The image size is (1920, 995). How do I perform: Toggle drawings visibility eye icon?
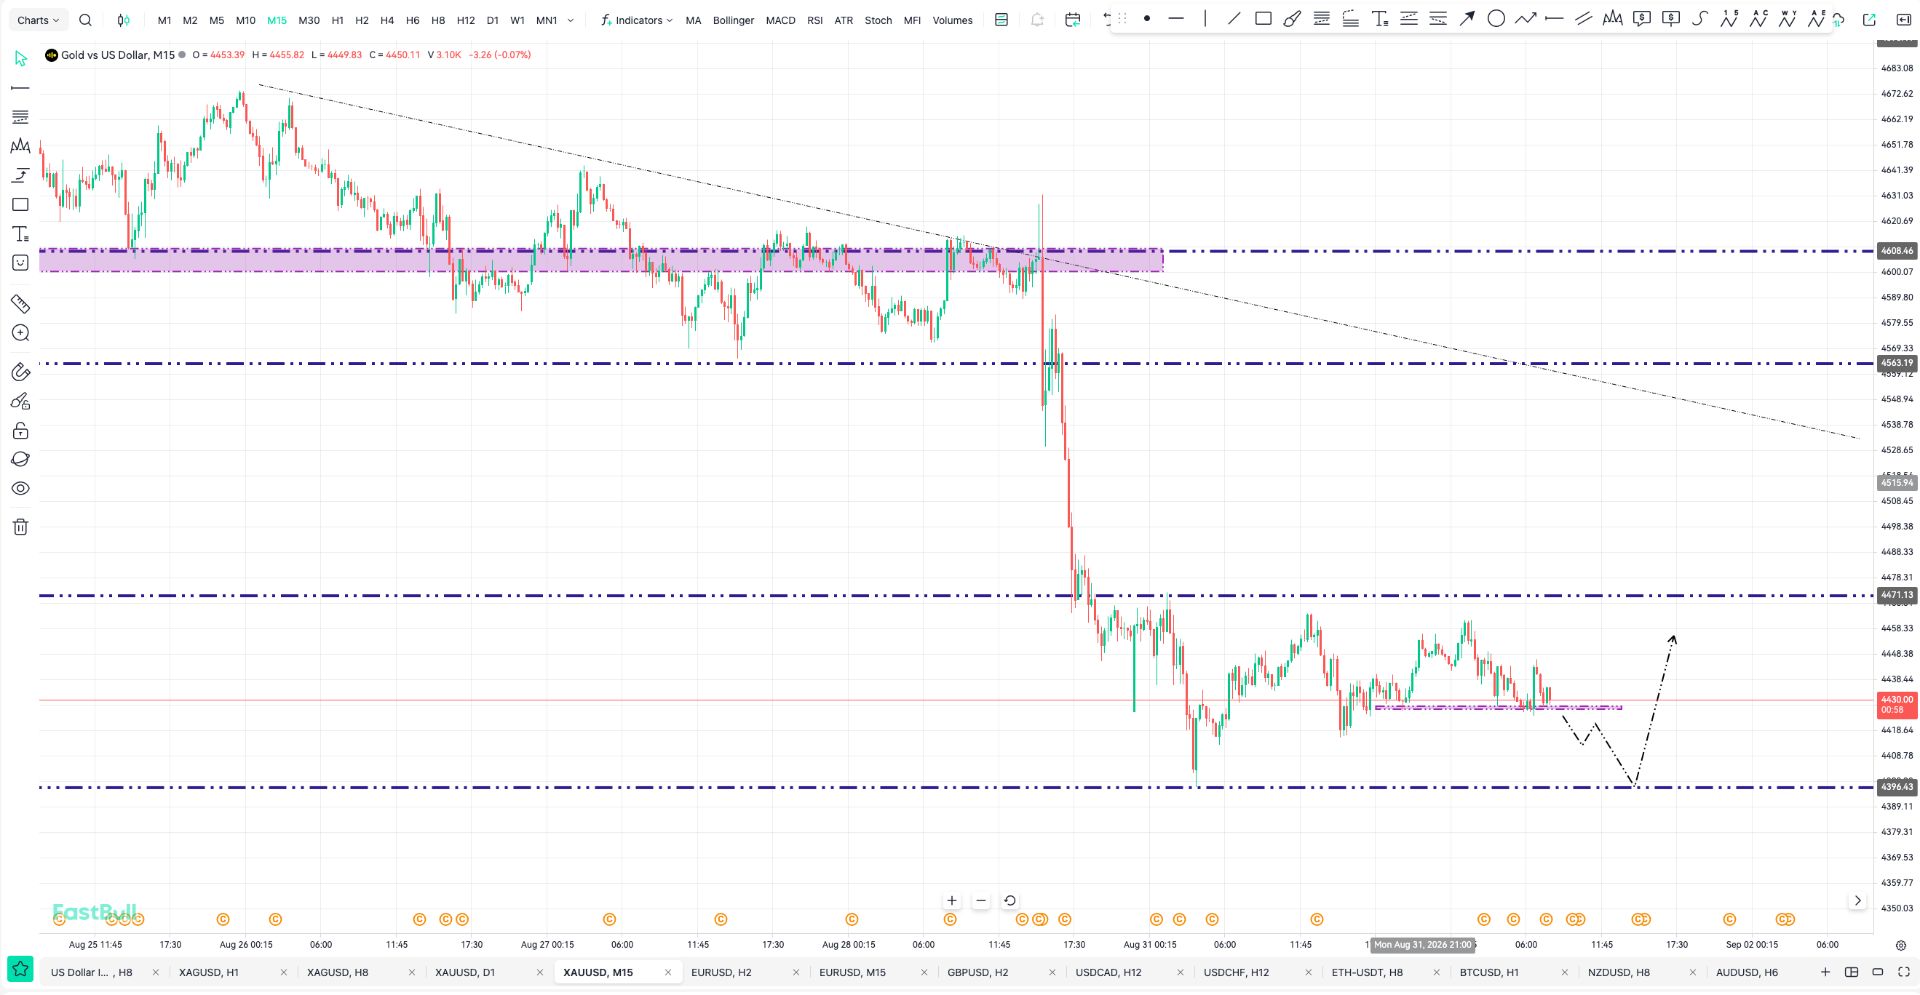20,489
